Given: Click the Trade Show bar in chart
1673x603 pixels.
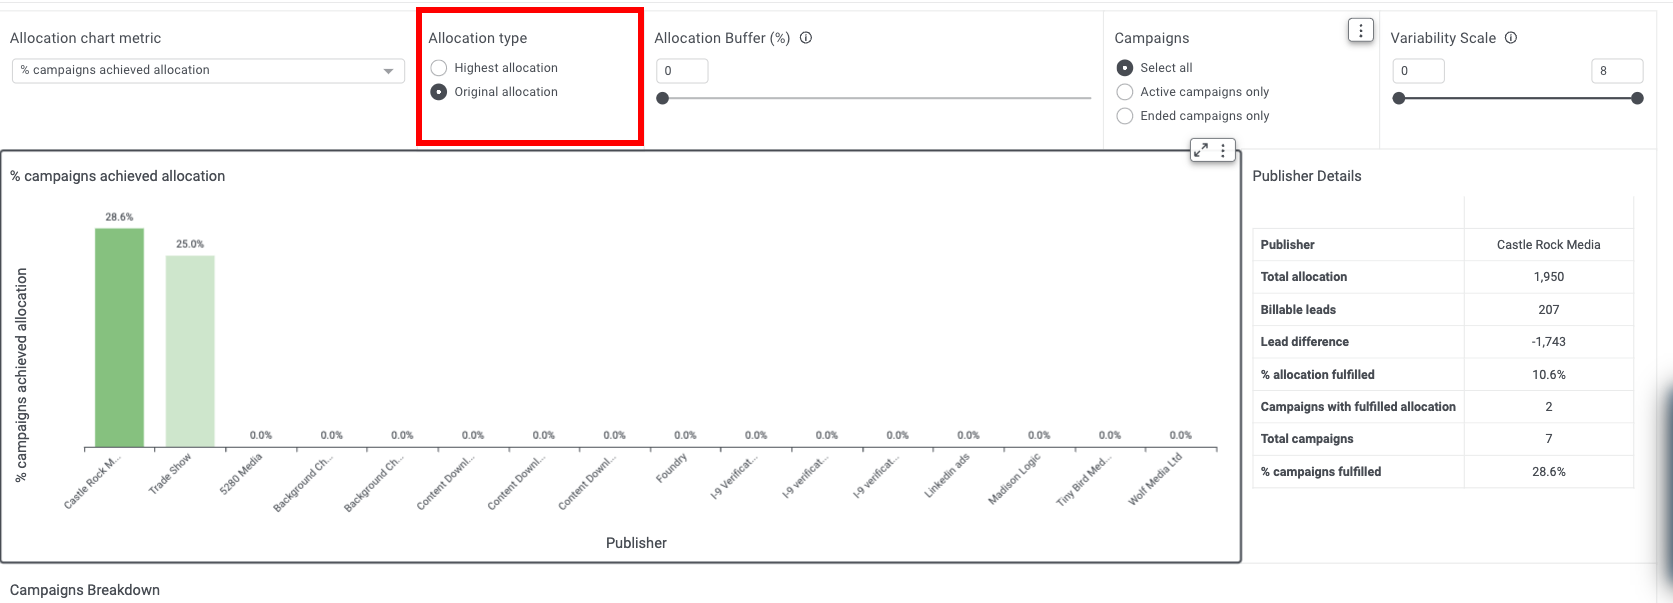Looking at the screenshot, I should point(190,352).
